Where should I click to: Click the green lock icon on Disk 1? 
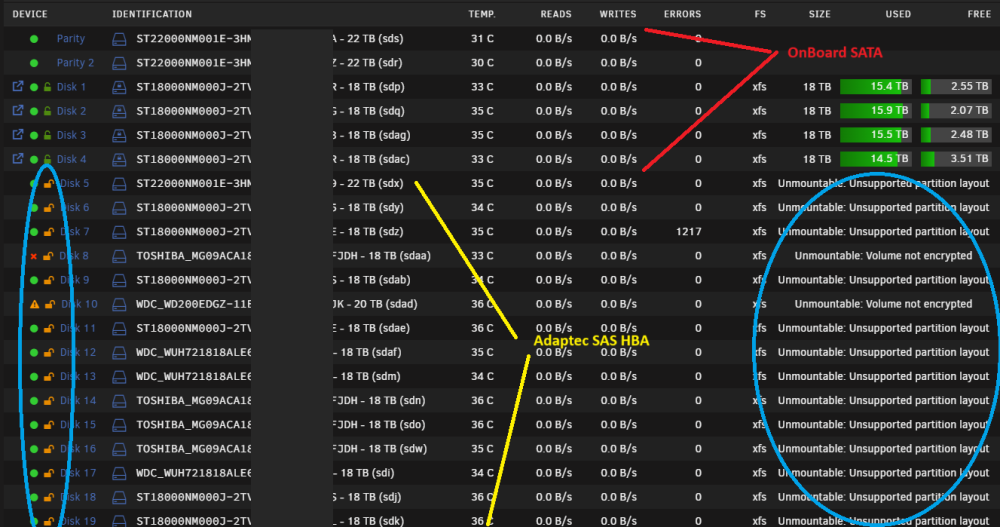coord(47,87)
